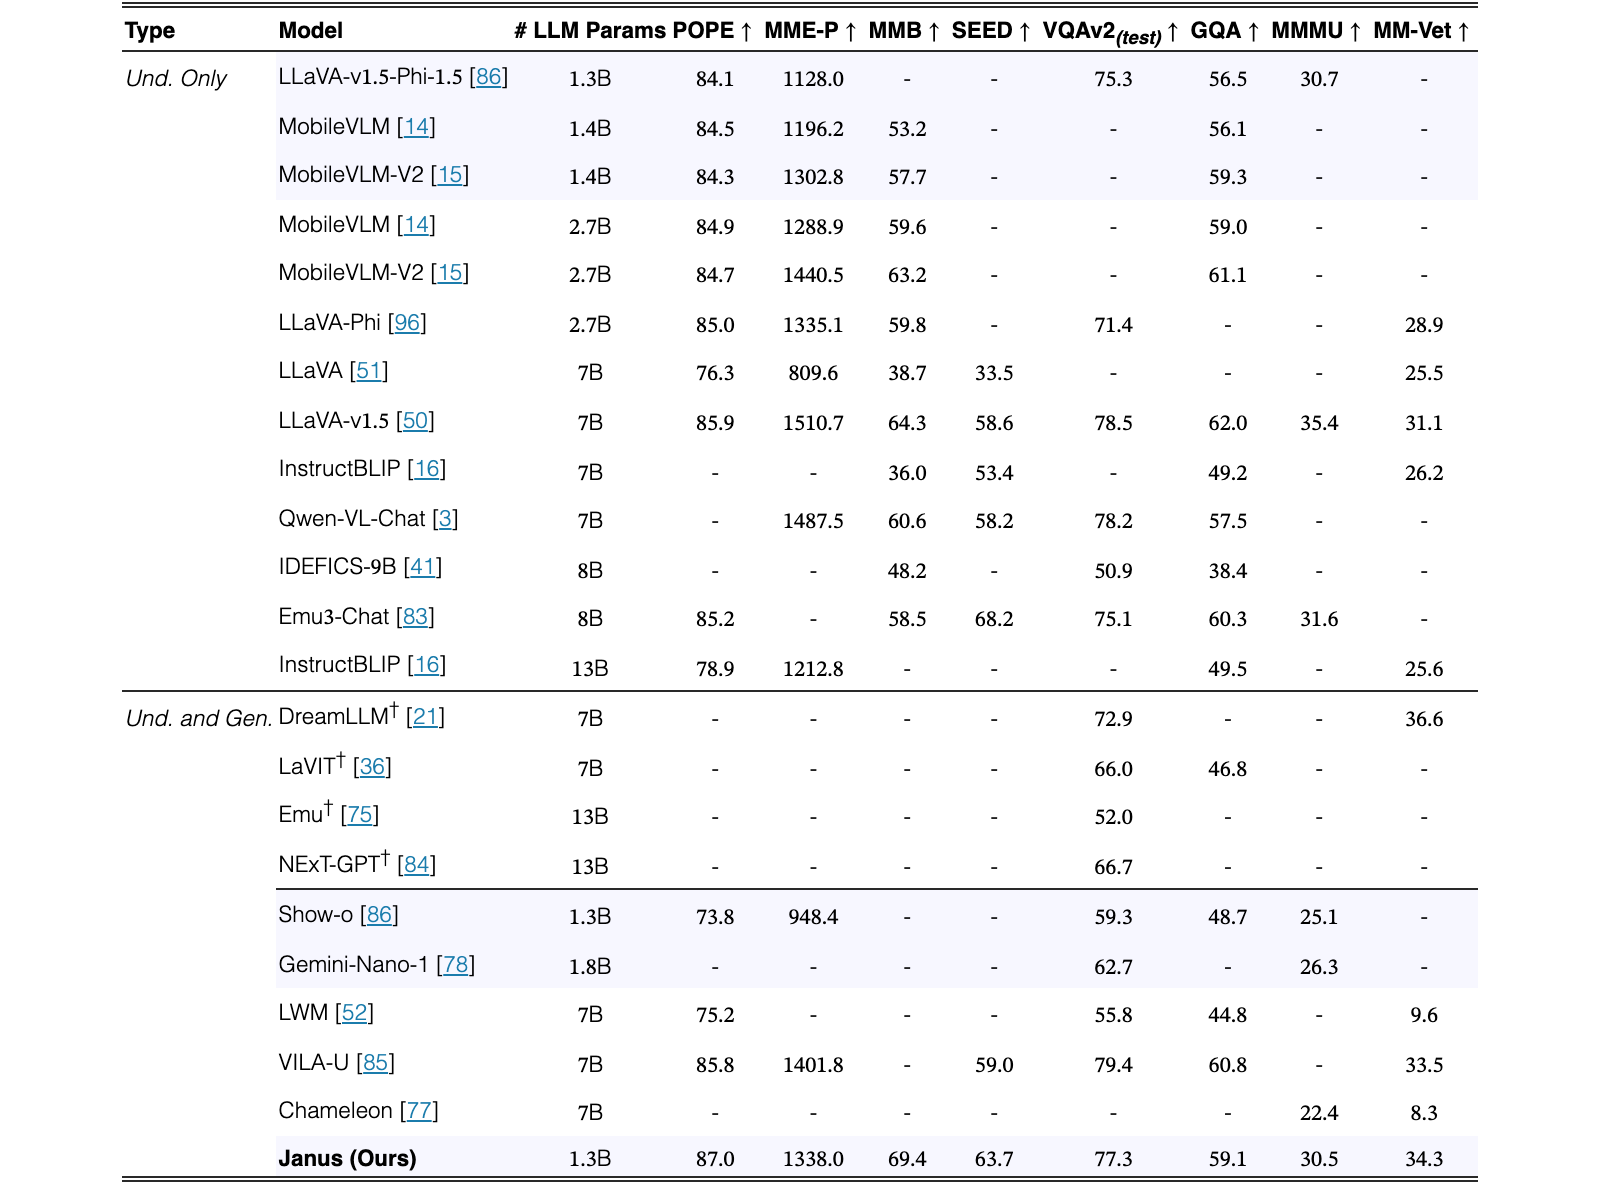This screenshot has width=1600, height=1182.
Task: Open Emu3-Chat citation 83
Action: point(415,616)
